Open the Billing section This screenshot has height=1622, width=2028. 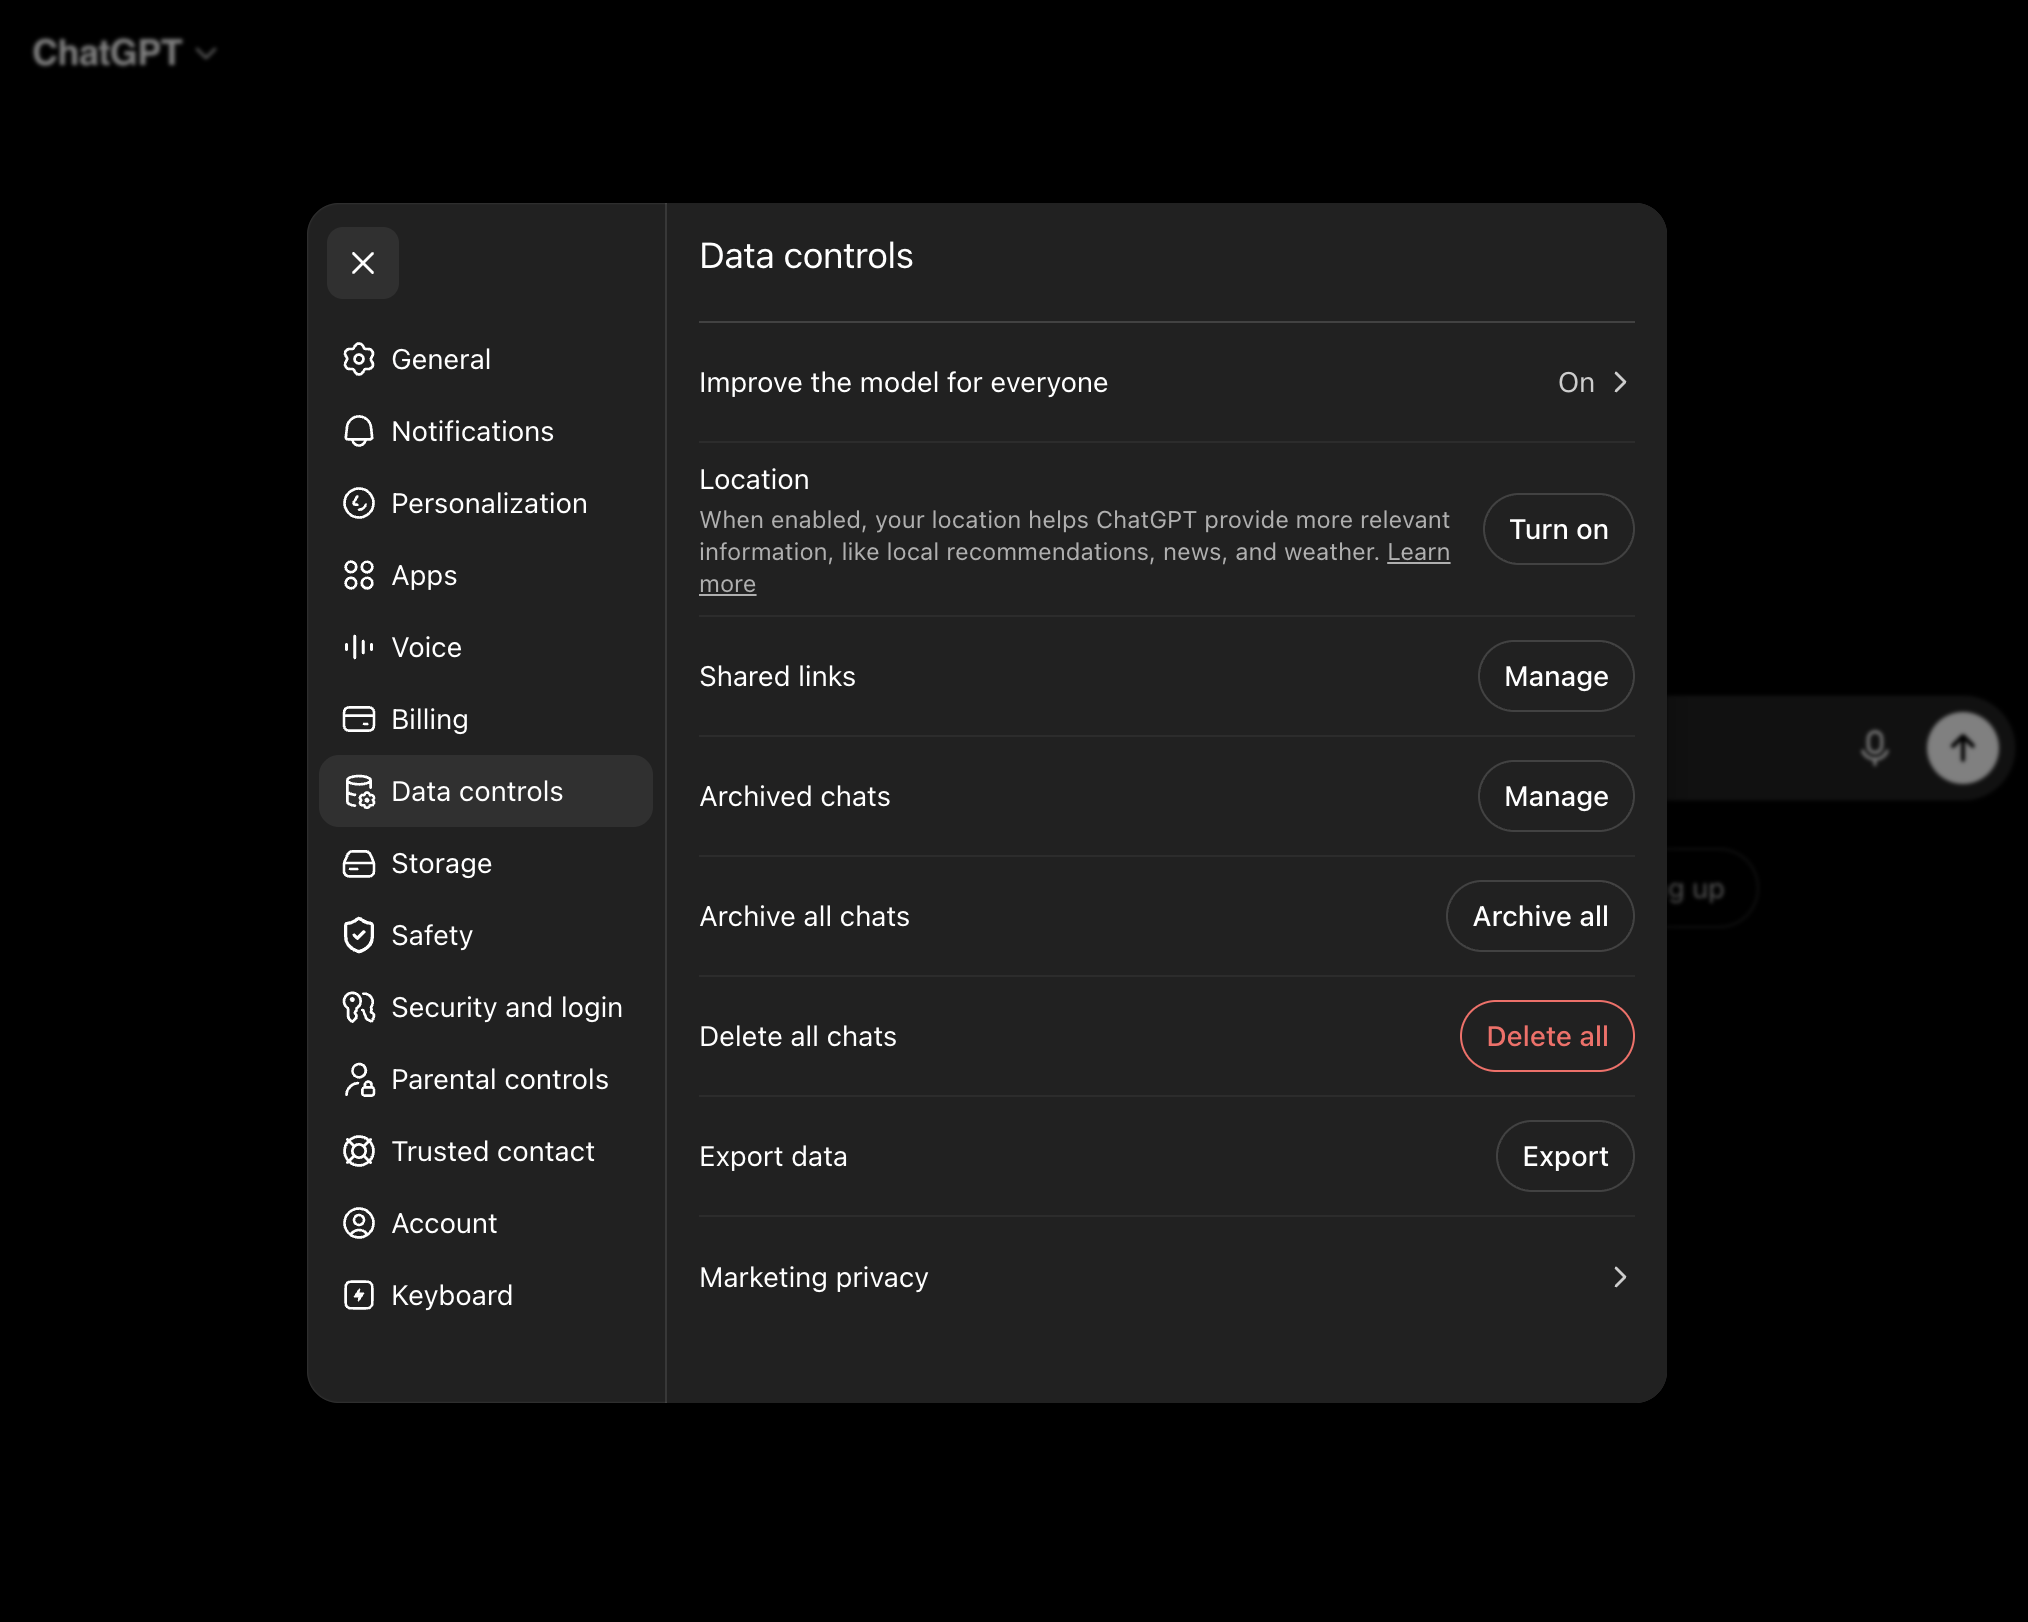(x=486, y=719)
